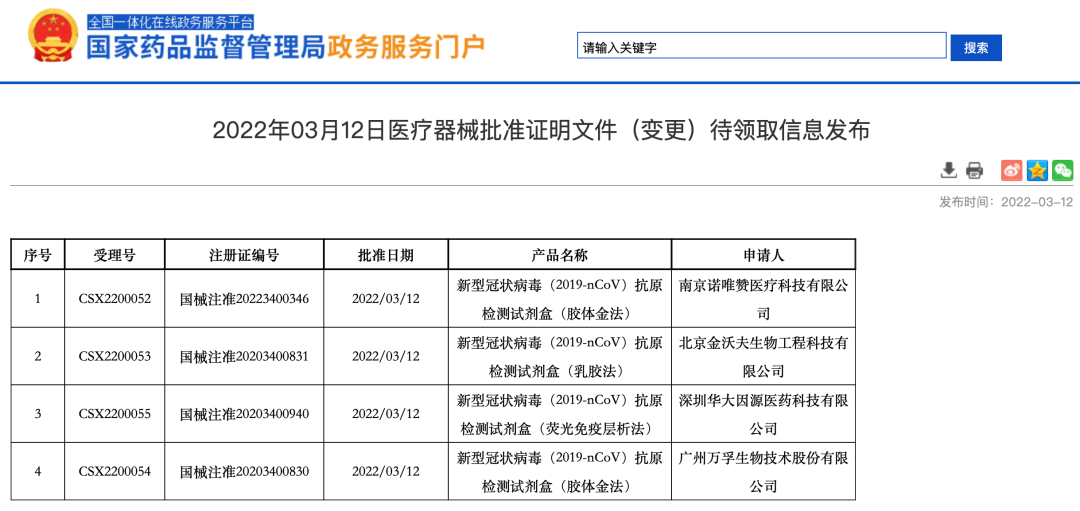This screenshot has width=1080, height=511.
Task: Click the 受理号 column header
Action: (114, 255)
